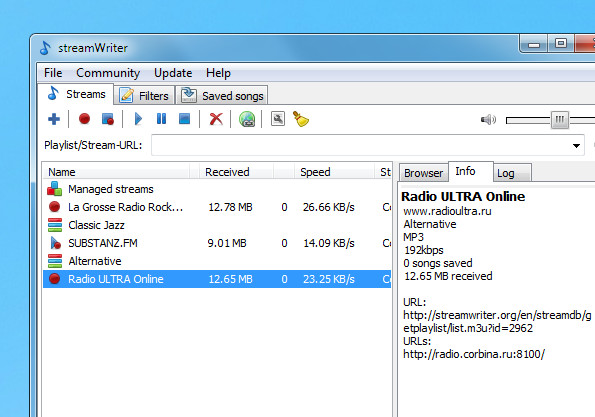The height and width of the screenshot is (417, 595).
Task: Select the Alternative category row
Action: coord(217,261)
